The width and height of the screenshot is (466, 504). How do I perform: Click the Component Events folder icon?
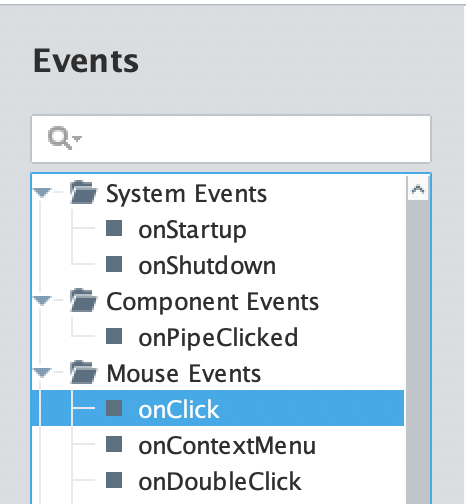[83, 300]
